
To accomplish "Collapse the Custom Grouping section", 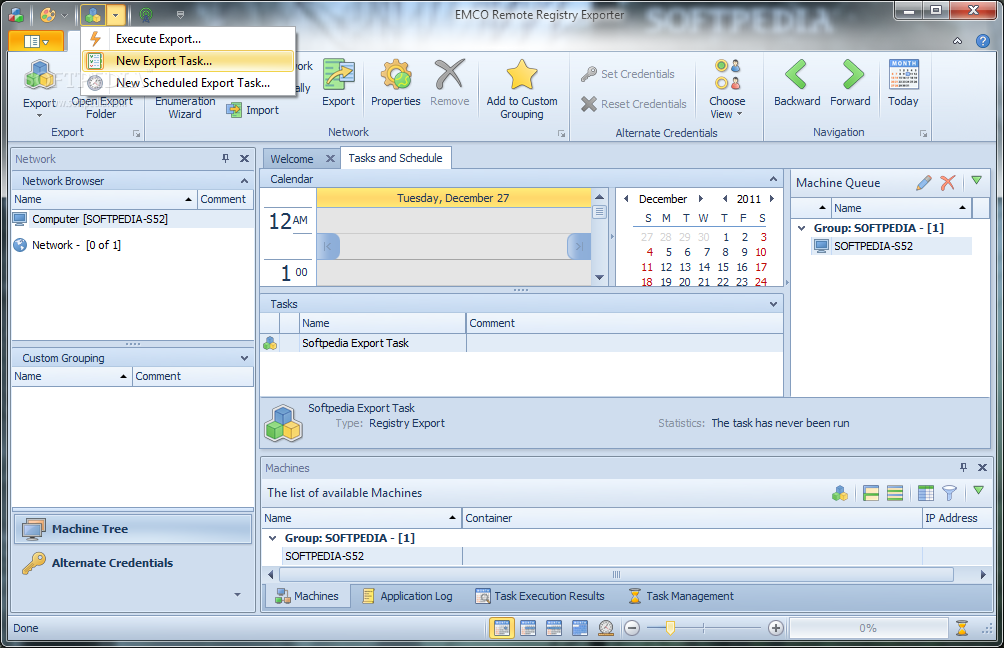I will tap(244, 358).
